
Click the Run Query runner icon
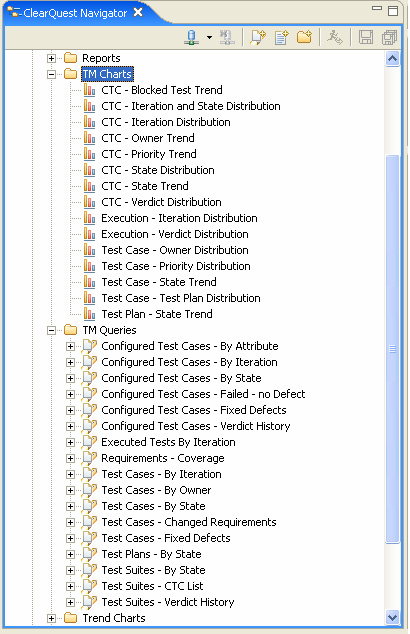tap(335, 37)
